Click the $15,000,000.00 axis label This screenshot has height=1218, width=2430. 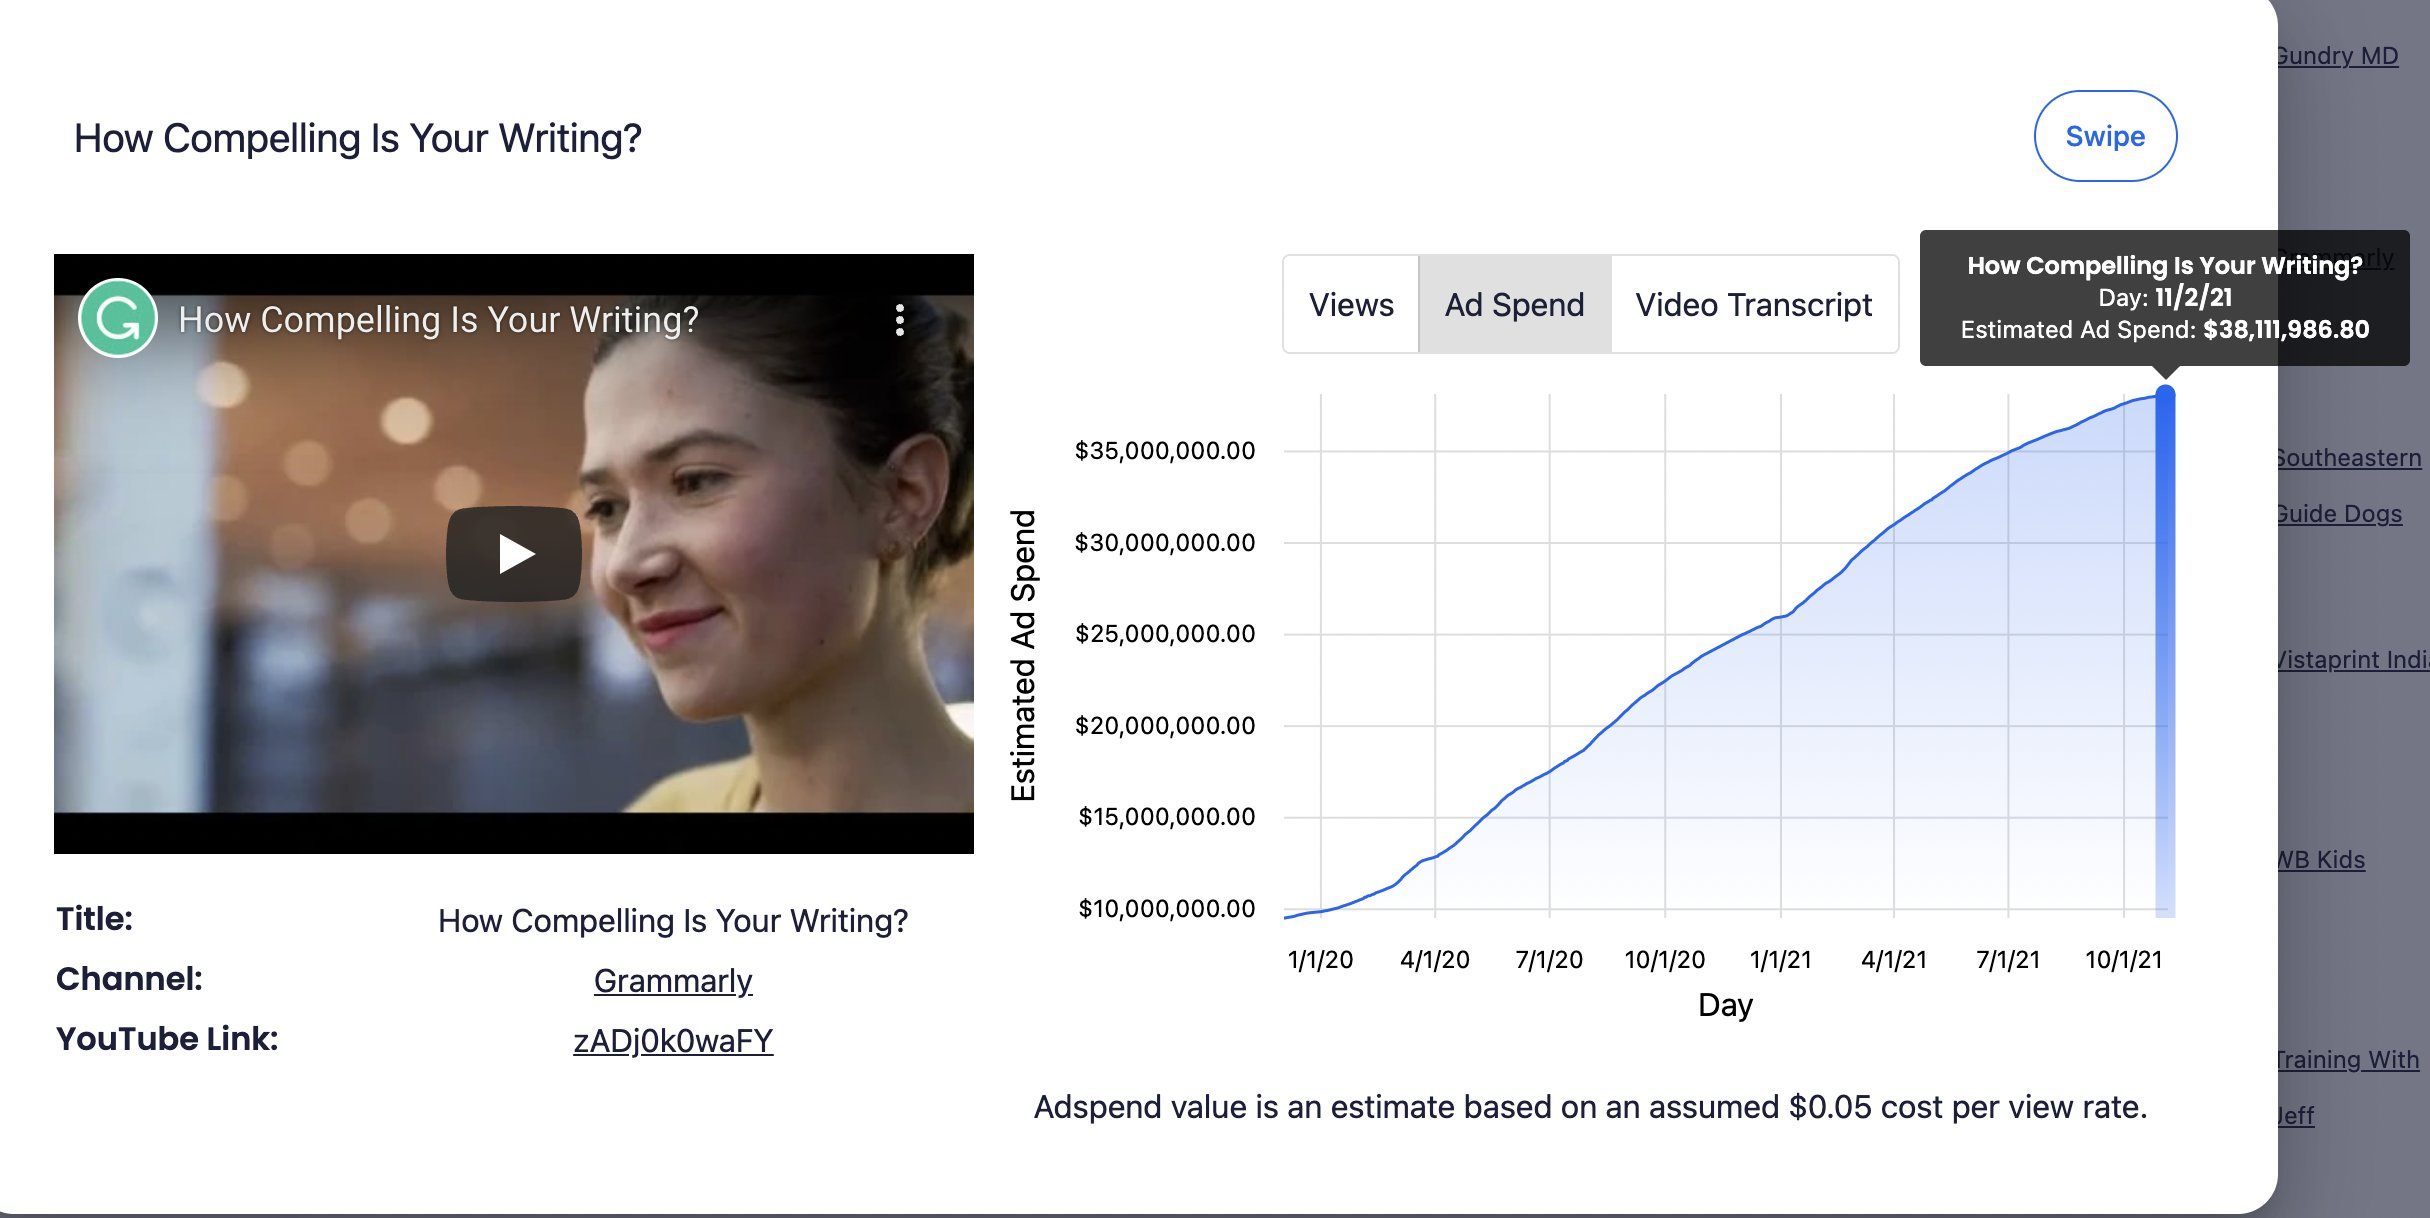tap(1167, 817)
